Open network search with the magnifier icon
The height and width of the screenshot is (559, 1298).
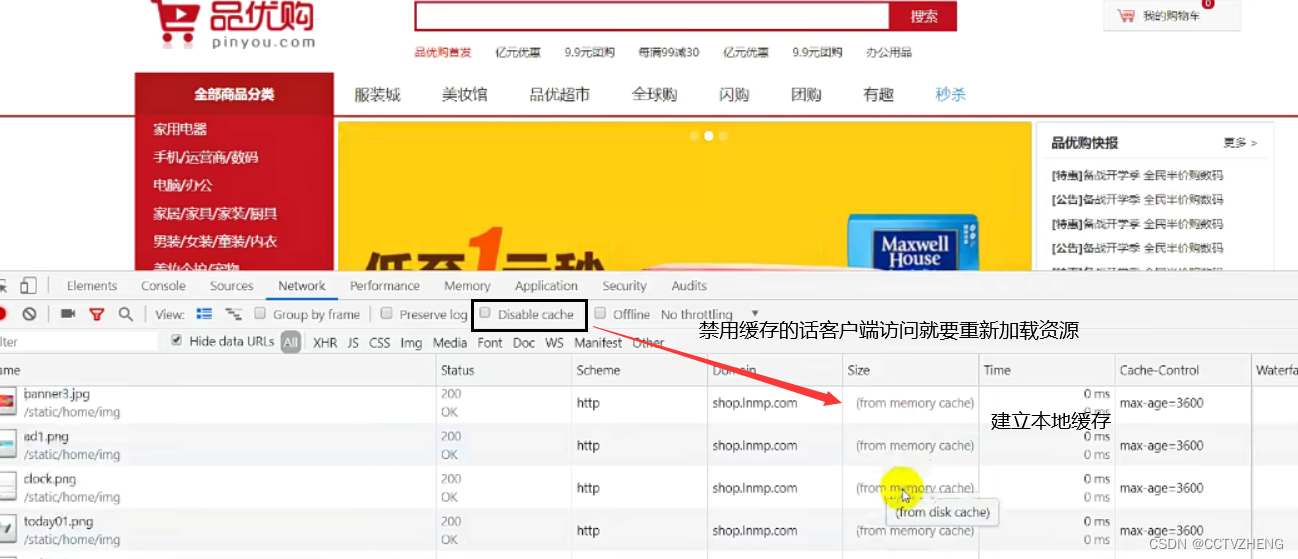(126, 314)
